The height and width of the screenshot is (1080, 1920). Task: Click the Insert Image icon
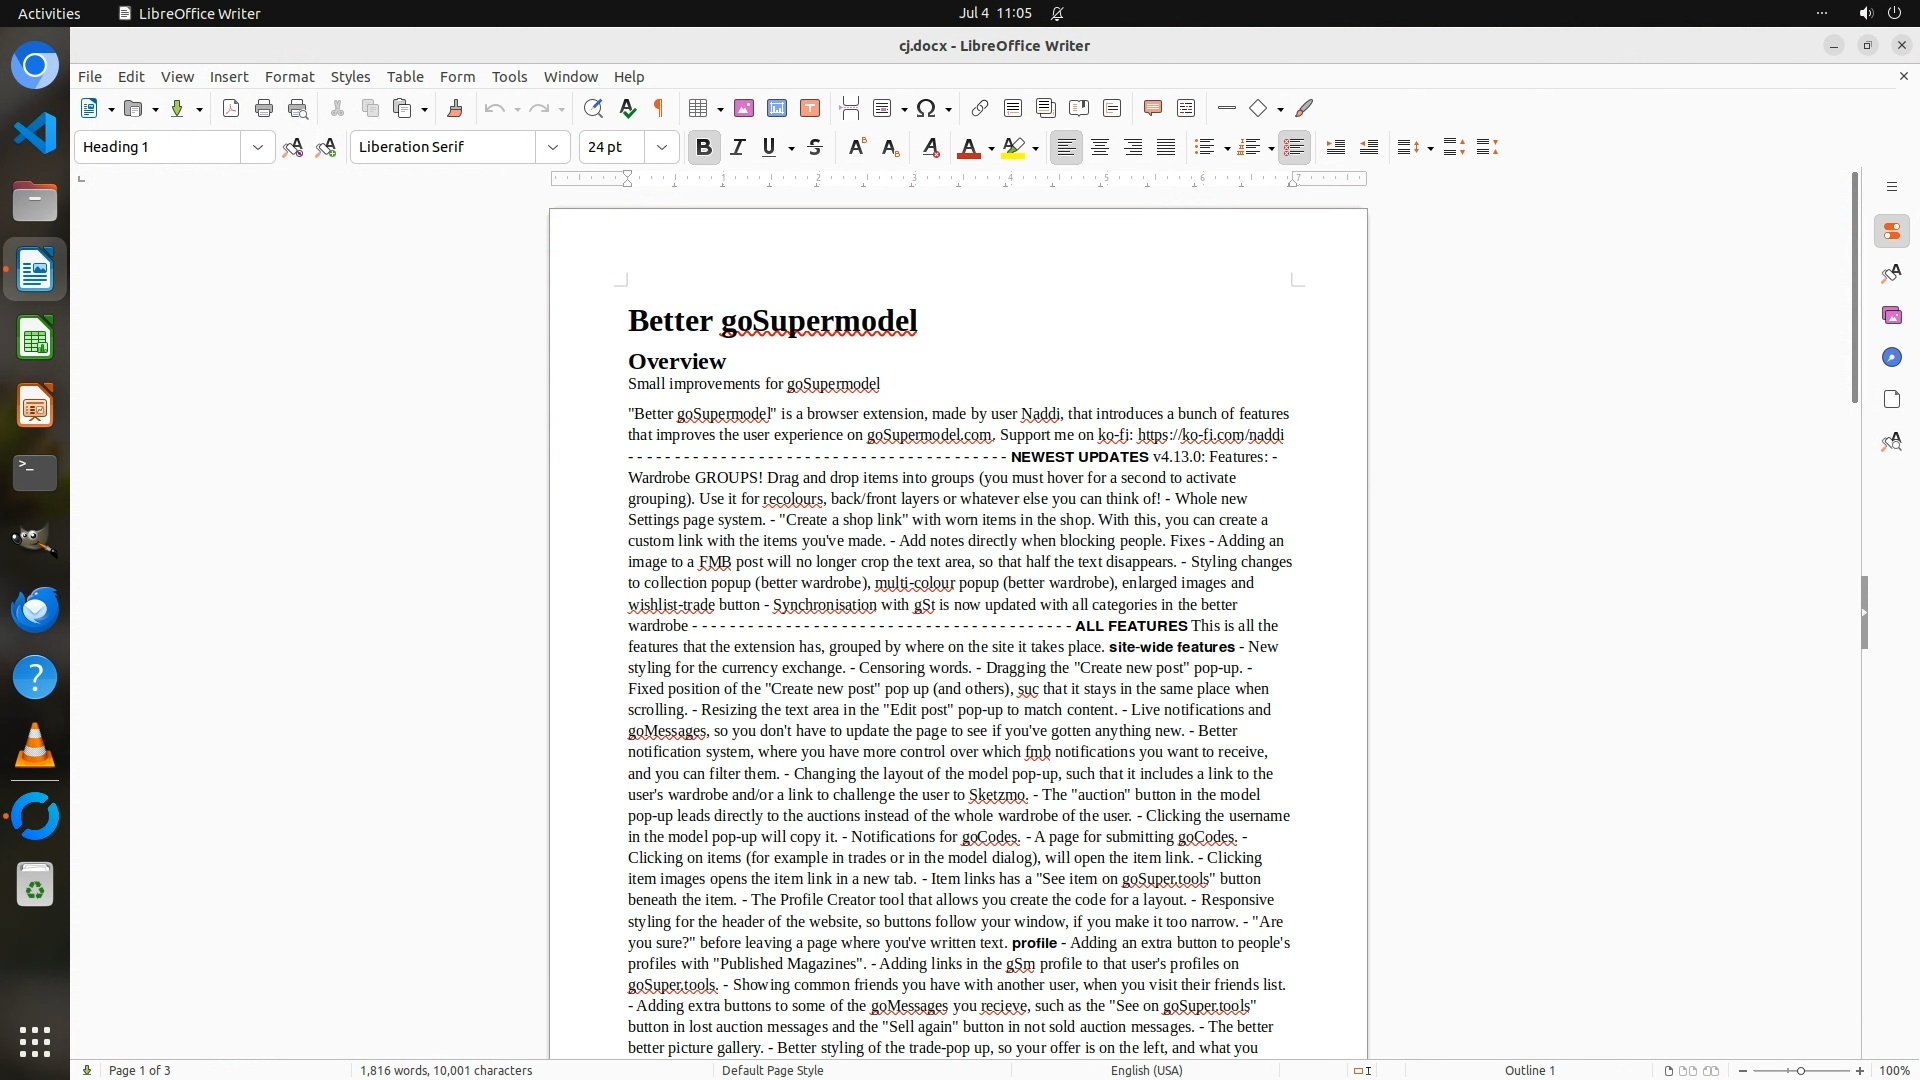click(x=743, y=108)
